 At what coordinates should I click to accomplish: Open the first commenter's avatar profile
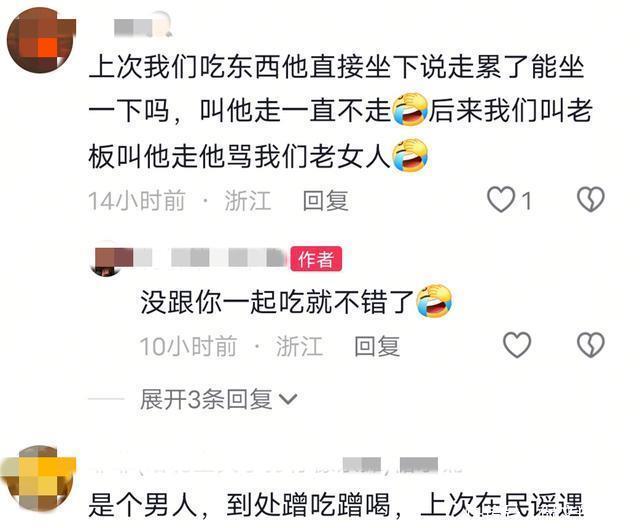click(41, 40)
